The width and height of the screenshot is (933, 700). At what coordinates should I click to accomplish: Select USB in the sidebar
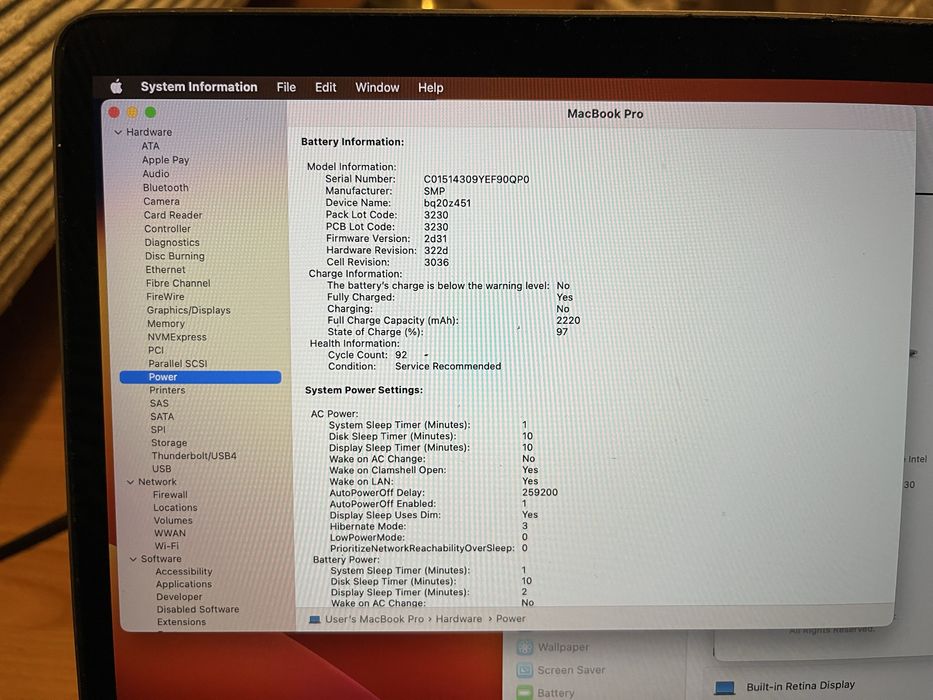pos(161,469)
